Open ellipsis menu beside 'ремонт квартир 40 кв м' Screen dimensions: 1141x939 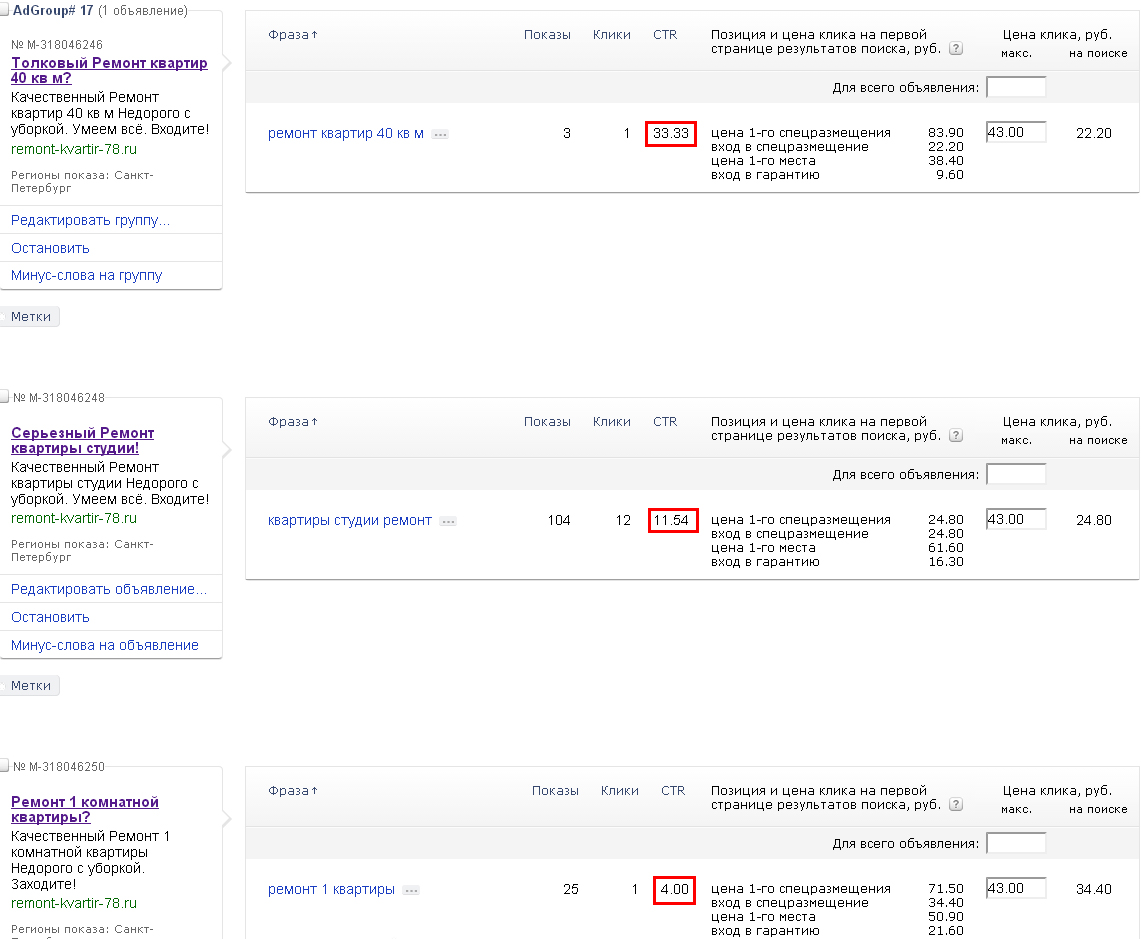[440, 134]
